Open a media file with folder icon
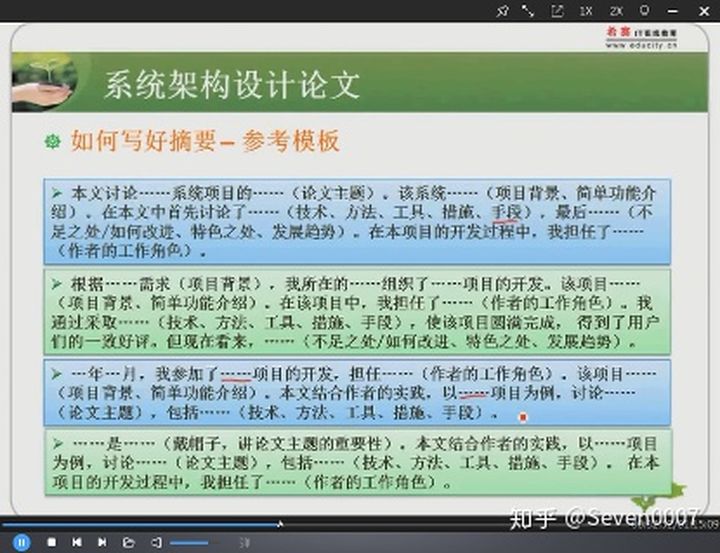Viewport: 720px width, 553px height. click(x=129, y=542)
